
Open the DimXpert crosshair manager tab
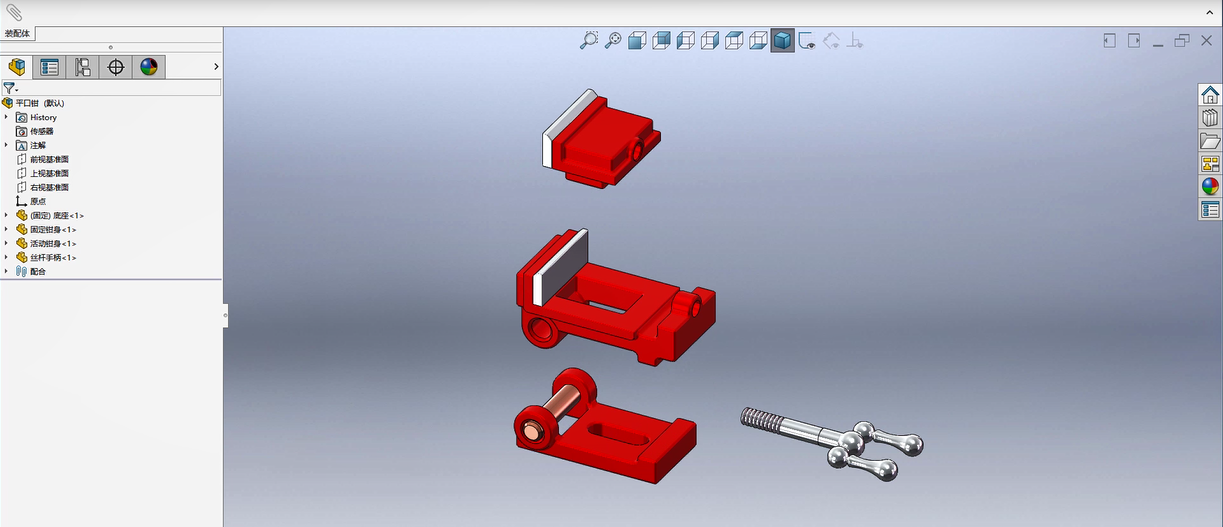click(116, 67)
